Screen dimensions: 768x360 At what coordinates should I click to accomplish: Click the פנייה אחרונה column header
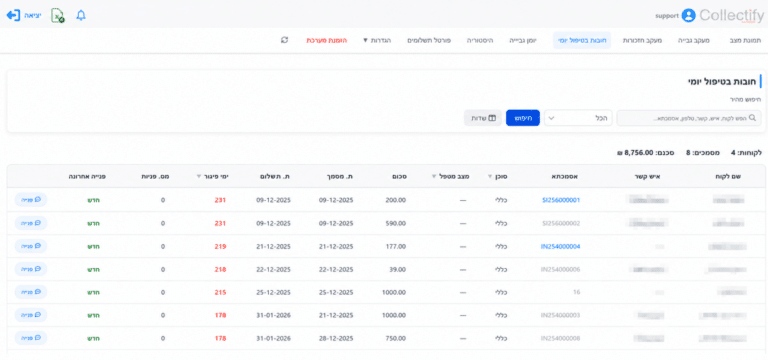point(87,177)
